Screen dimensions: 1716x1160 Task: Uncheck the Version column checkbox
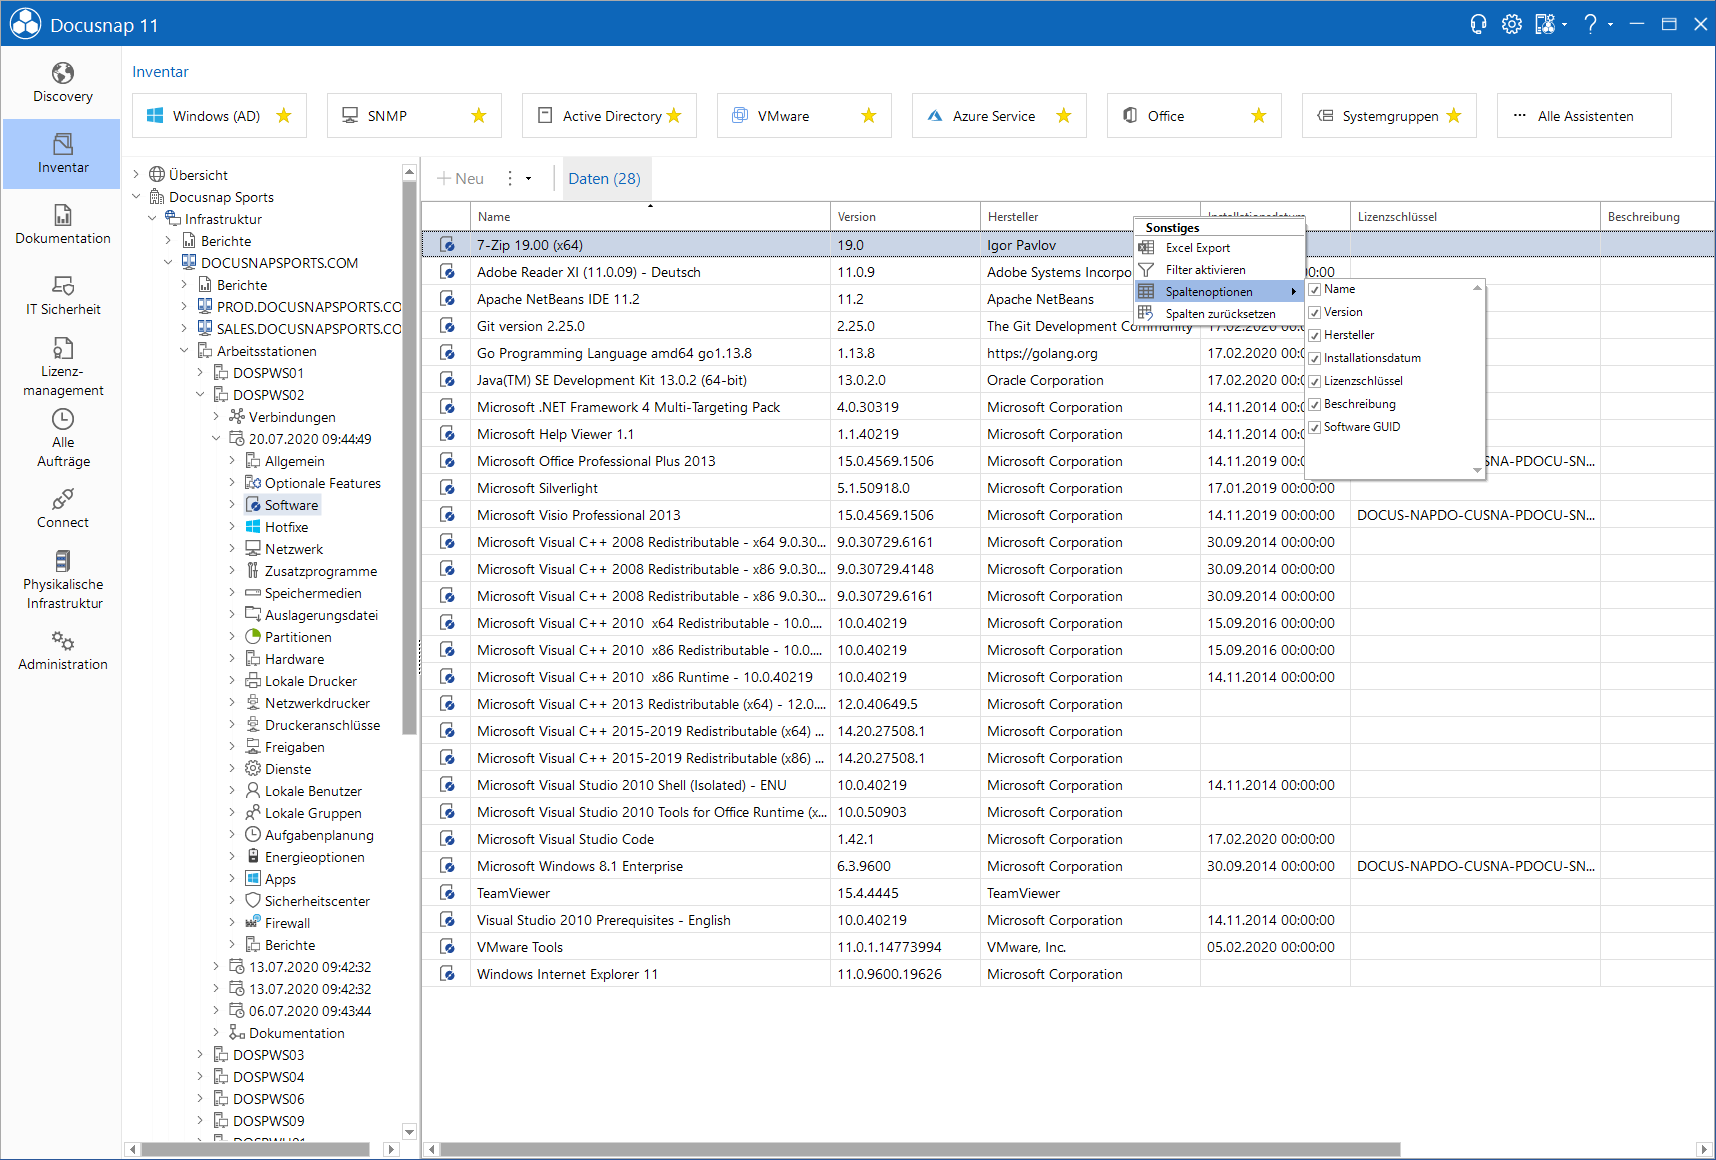pos(1315,313)
